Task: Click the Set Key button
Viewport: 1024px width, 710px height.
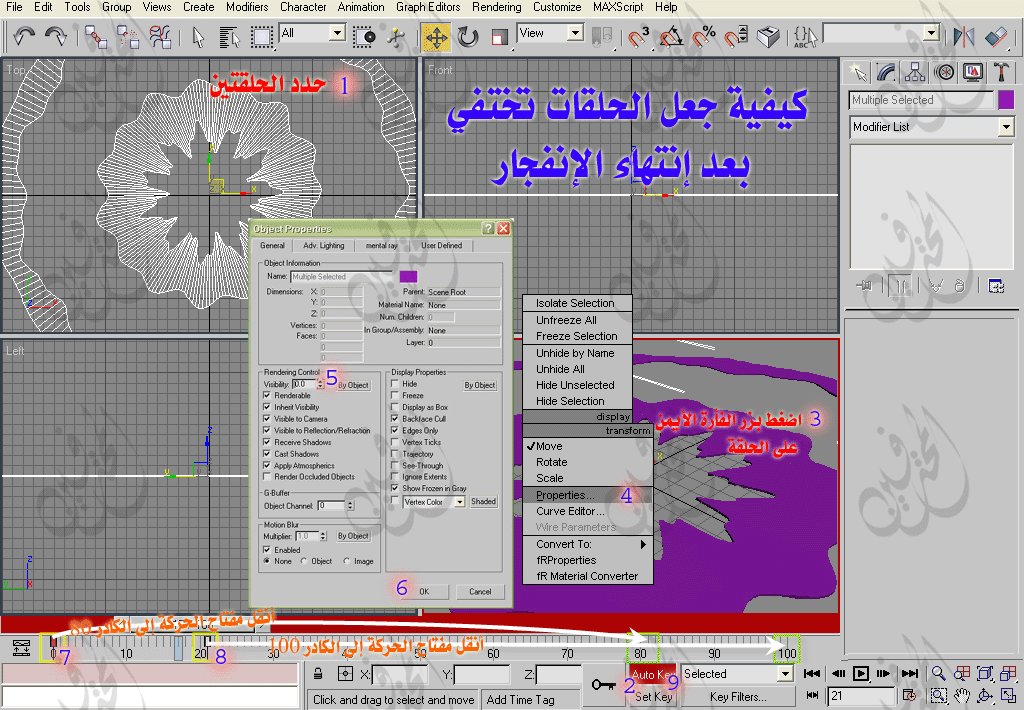Action: [x=652, y=697]
